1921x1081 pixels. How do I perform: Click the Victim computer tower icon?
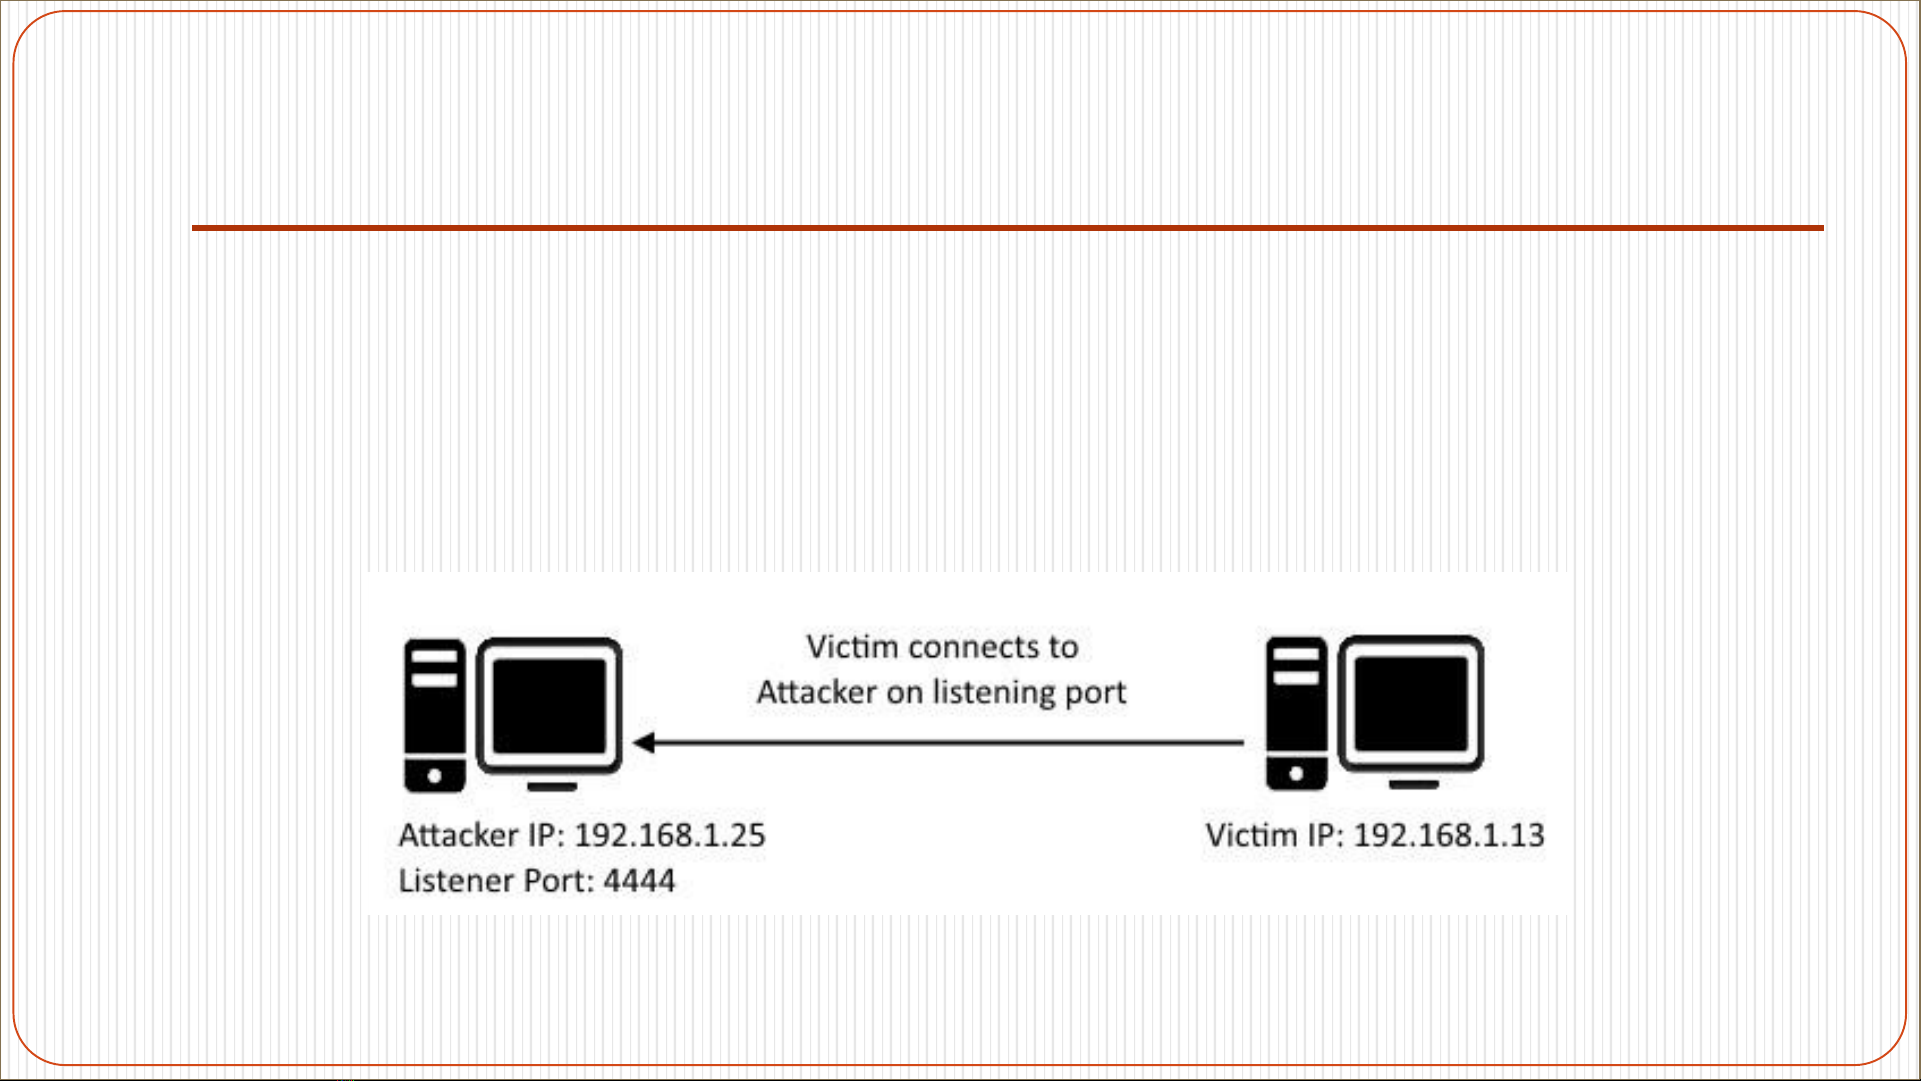click(x=1297, y=714)
